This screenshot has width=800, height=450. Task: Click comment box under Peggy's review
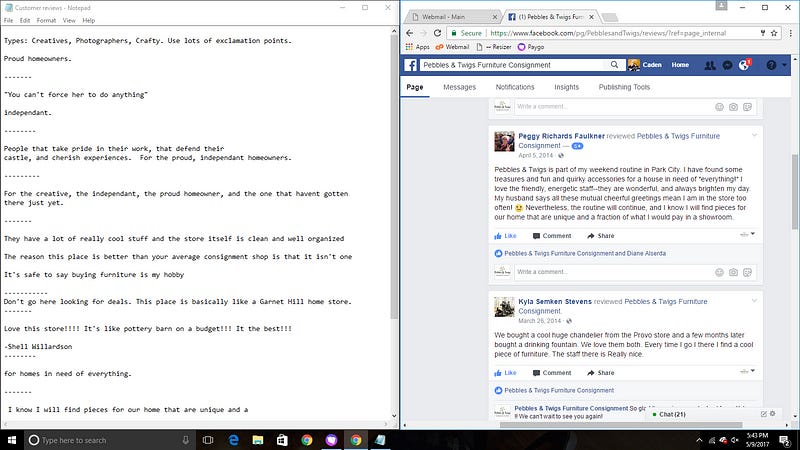click(612, 272)
